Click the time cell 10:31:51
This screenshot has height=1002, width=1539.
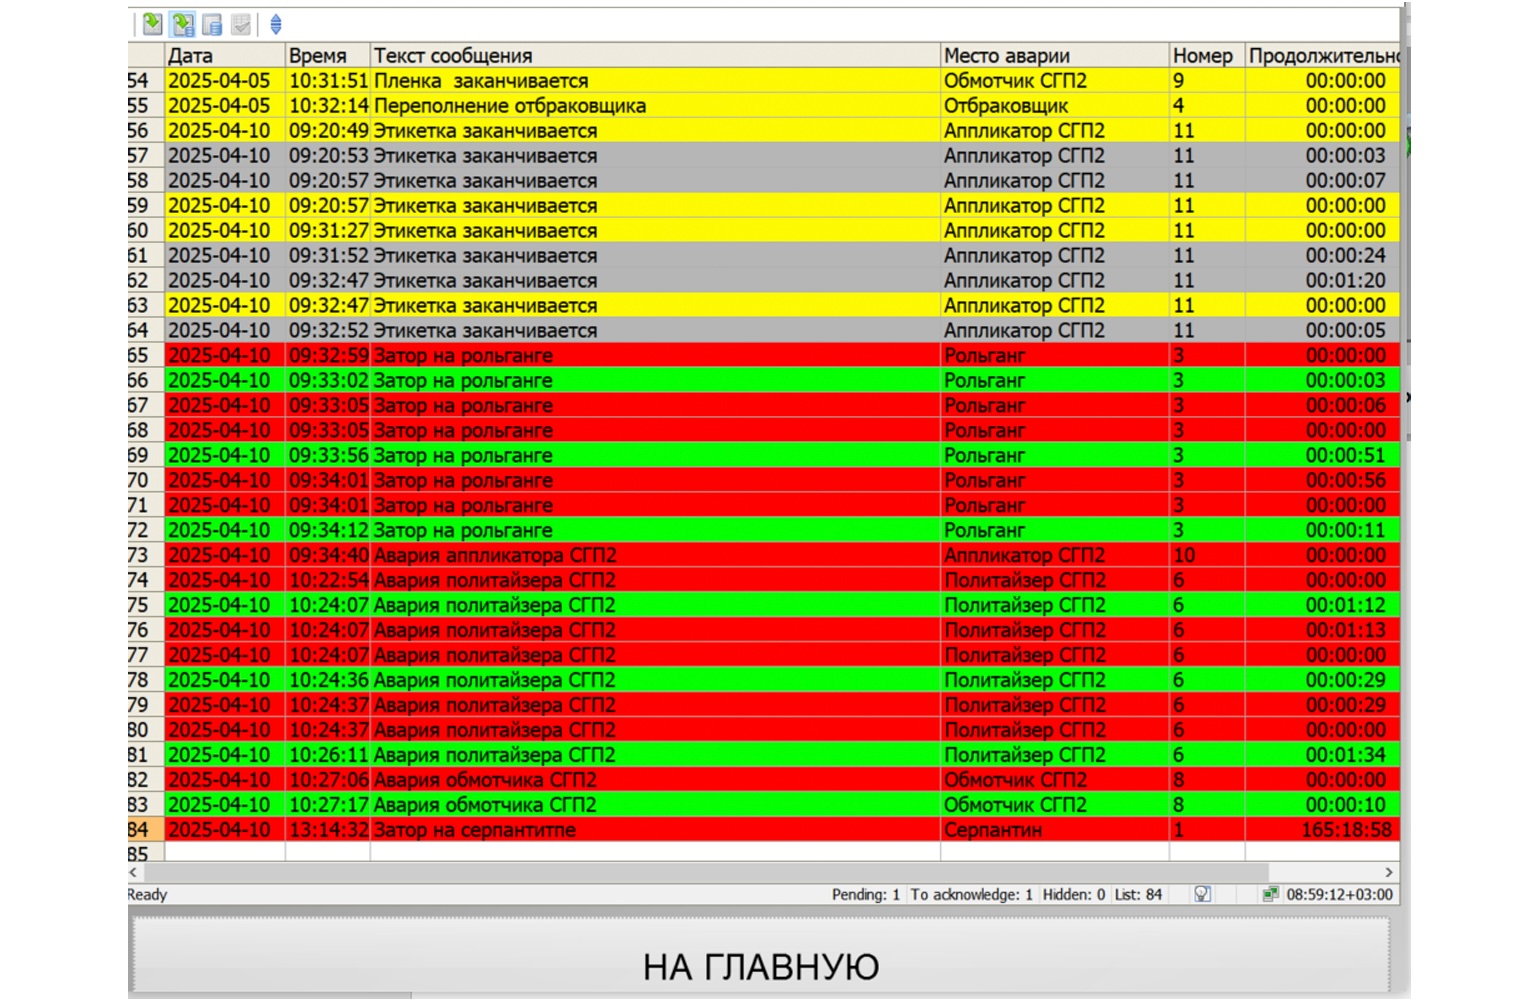(x=329, y=81)
